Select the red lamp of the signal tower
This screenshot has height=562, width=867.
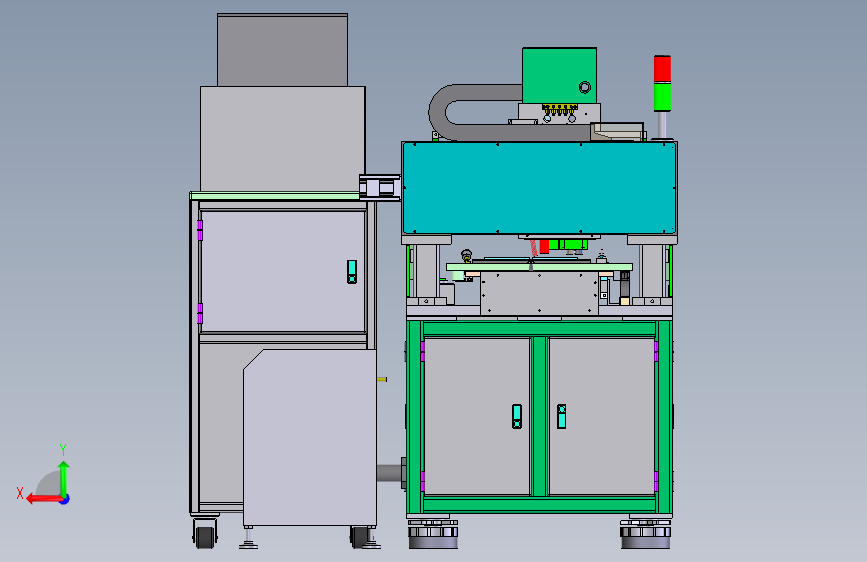(x=662, y=69)
